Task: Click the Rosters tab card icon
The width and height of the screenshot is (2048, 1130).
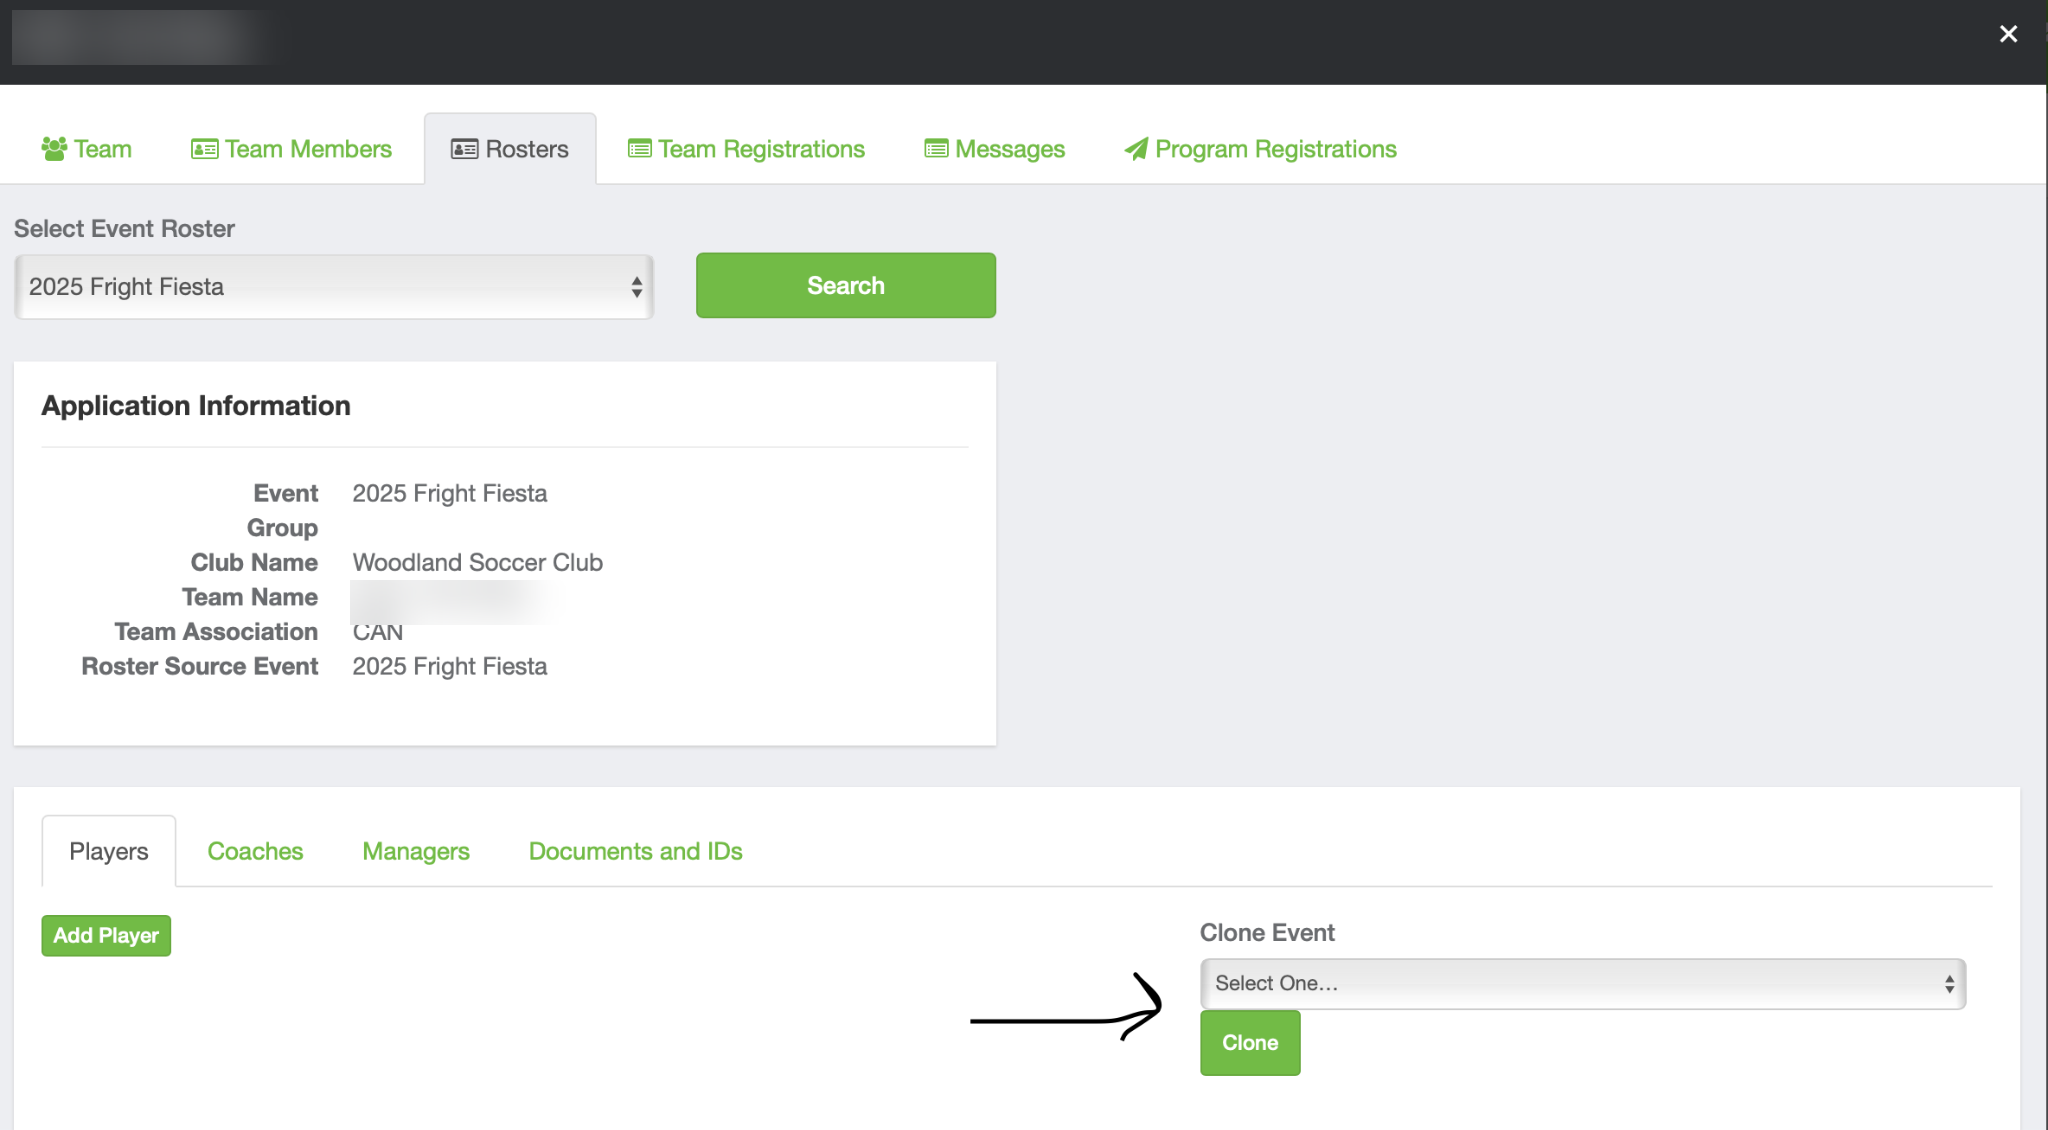Action: coord(464,149)
